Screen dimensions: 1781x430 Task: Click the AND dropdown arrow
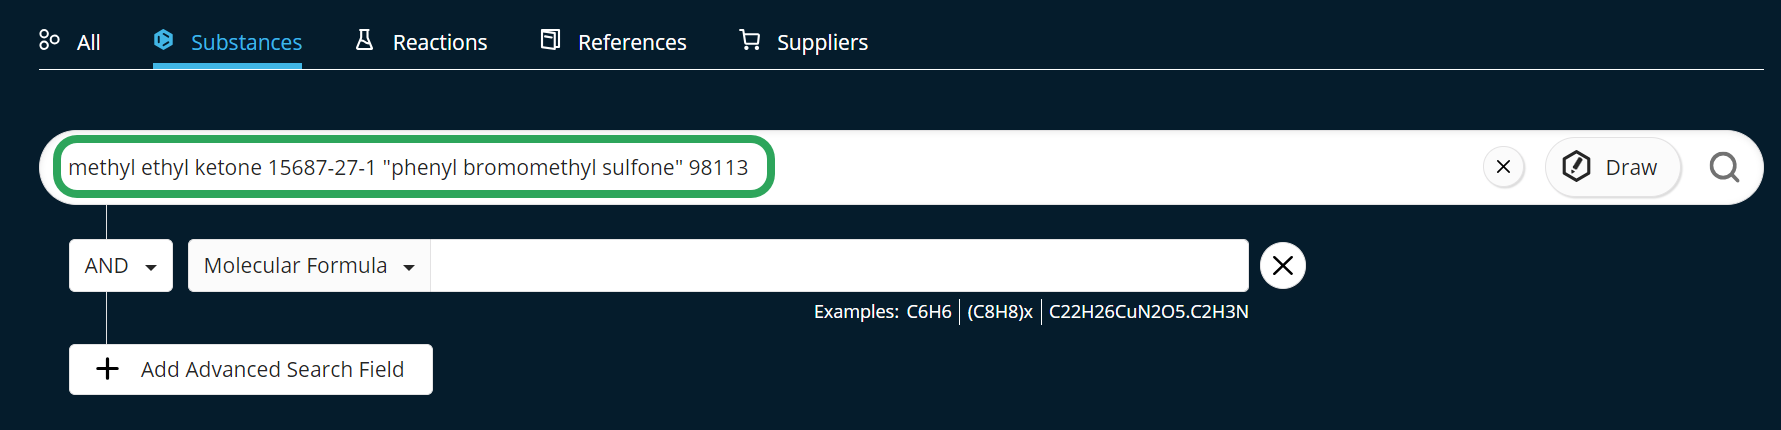point(151,267)
